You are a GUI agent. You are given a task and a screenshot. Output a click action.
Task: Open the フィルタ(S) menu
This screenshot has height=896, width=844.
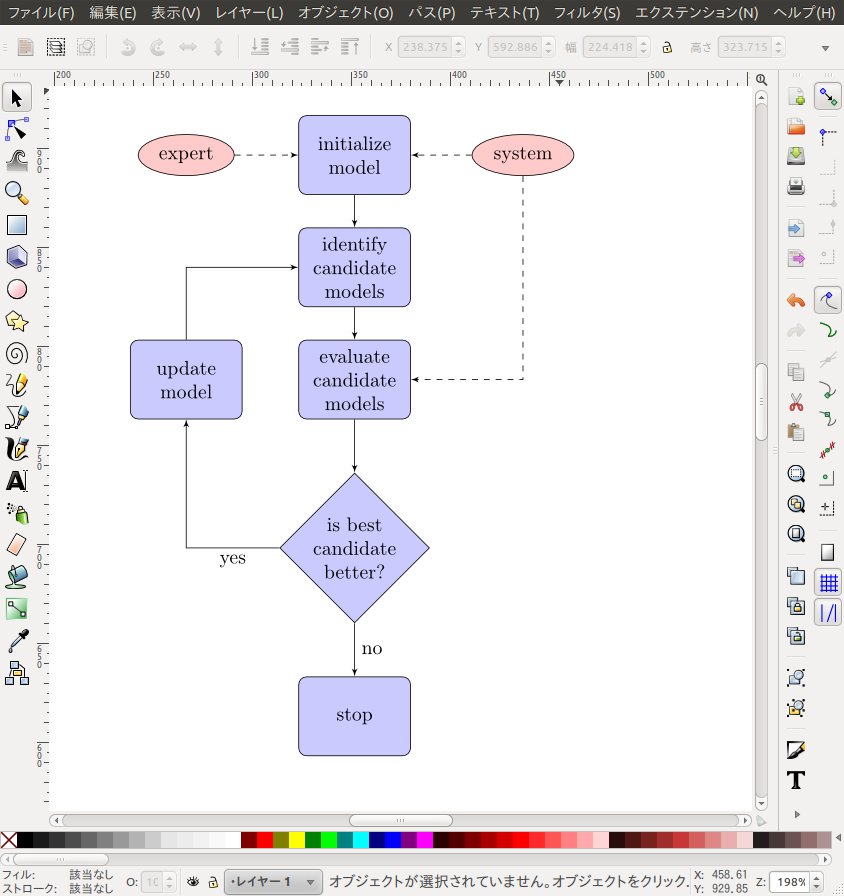click(587, 13)
